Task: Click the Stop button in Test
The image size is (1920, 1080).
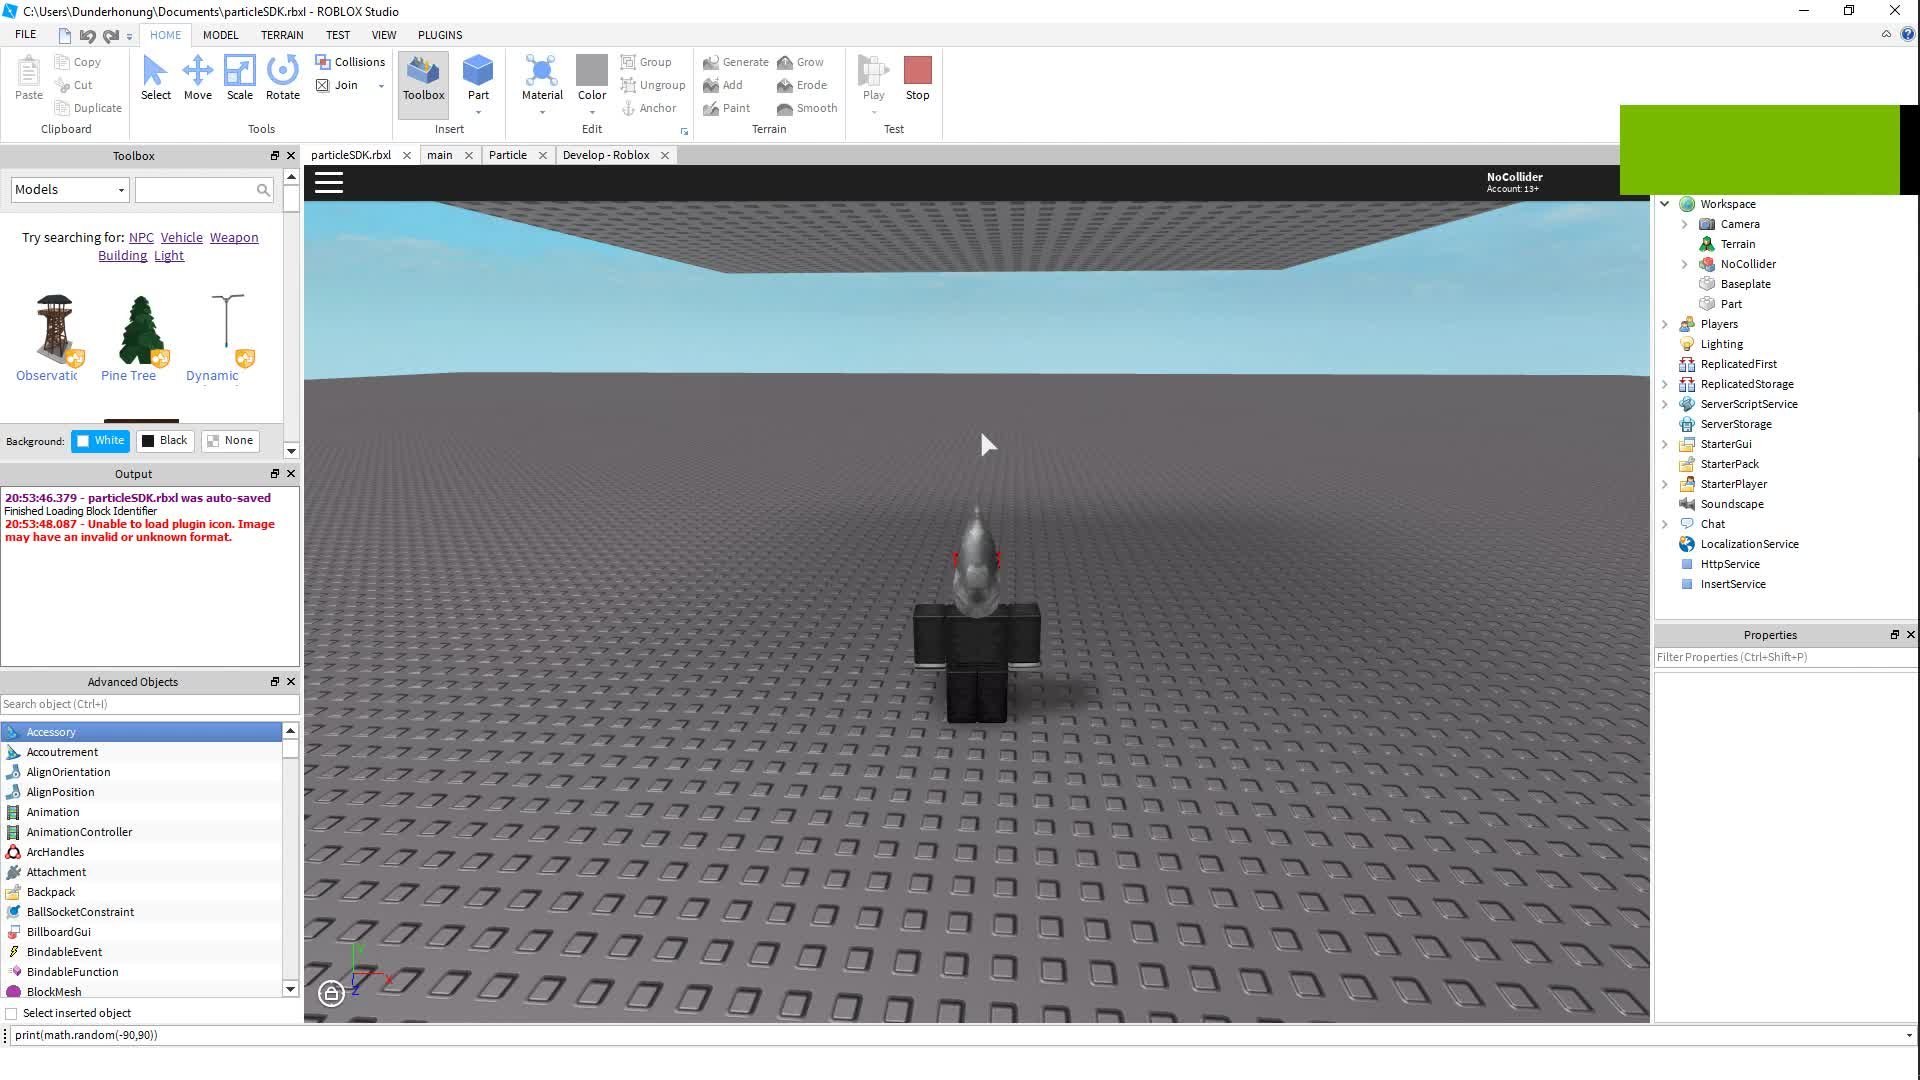Action: [918, 76]
